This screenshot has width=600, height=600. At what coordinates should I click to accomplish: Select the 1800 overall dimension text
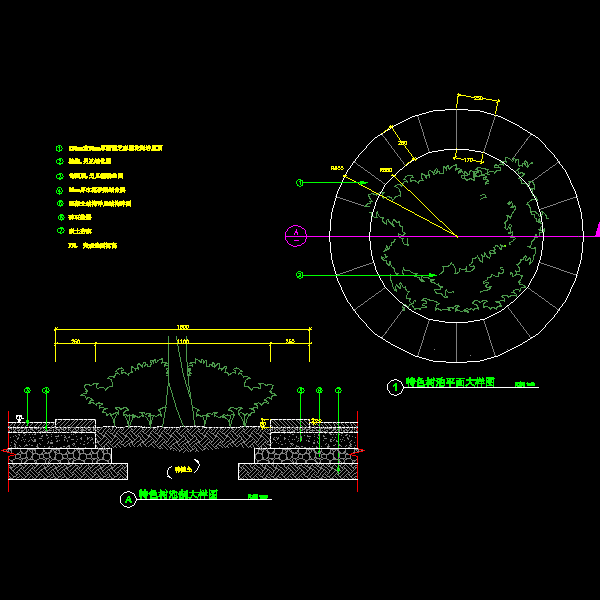point(182,327)
